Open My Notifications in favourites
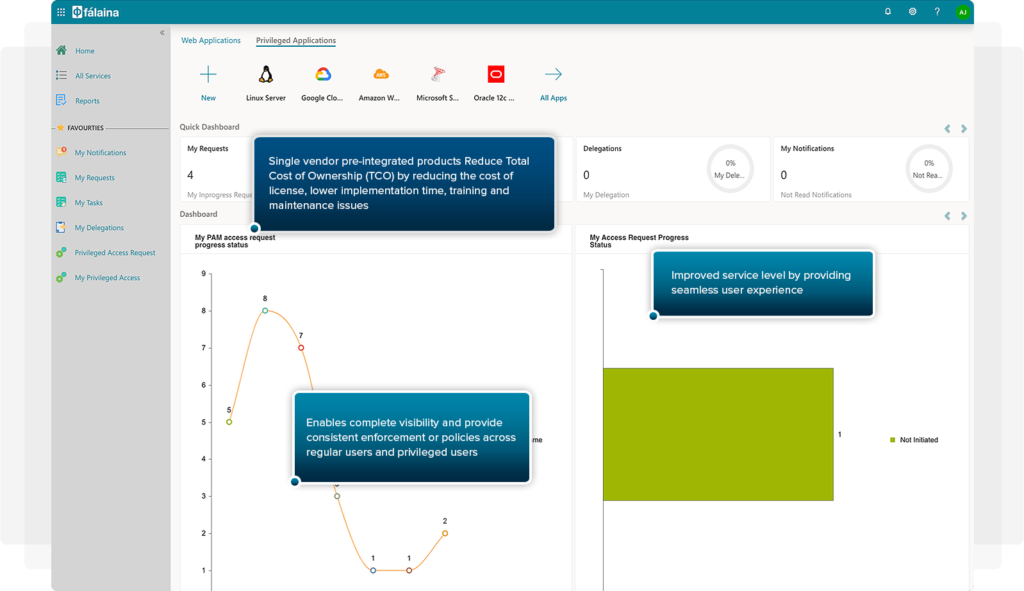Screen dimensions: 1024x591 click(100, 153)
